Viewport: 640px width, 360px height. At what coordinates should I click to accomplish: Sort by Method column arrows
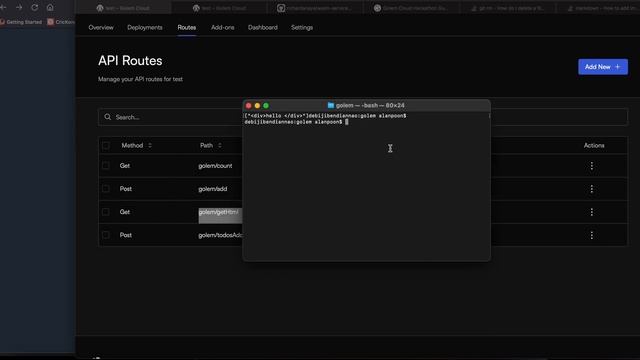[150, 145]
